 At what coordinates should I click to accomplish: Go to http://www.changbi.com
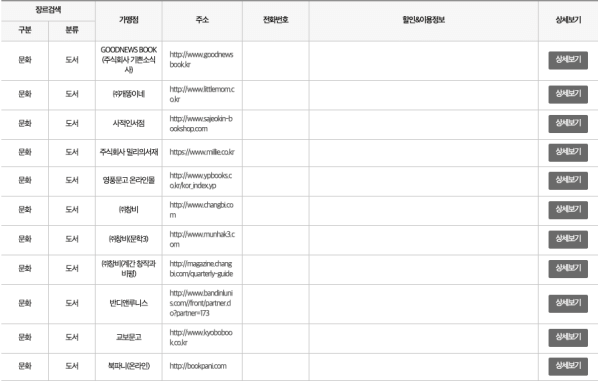click(201, 210)
